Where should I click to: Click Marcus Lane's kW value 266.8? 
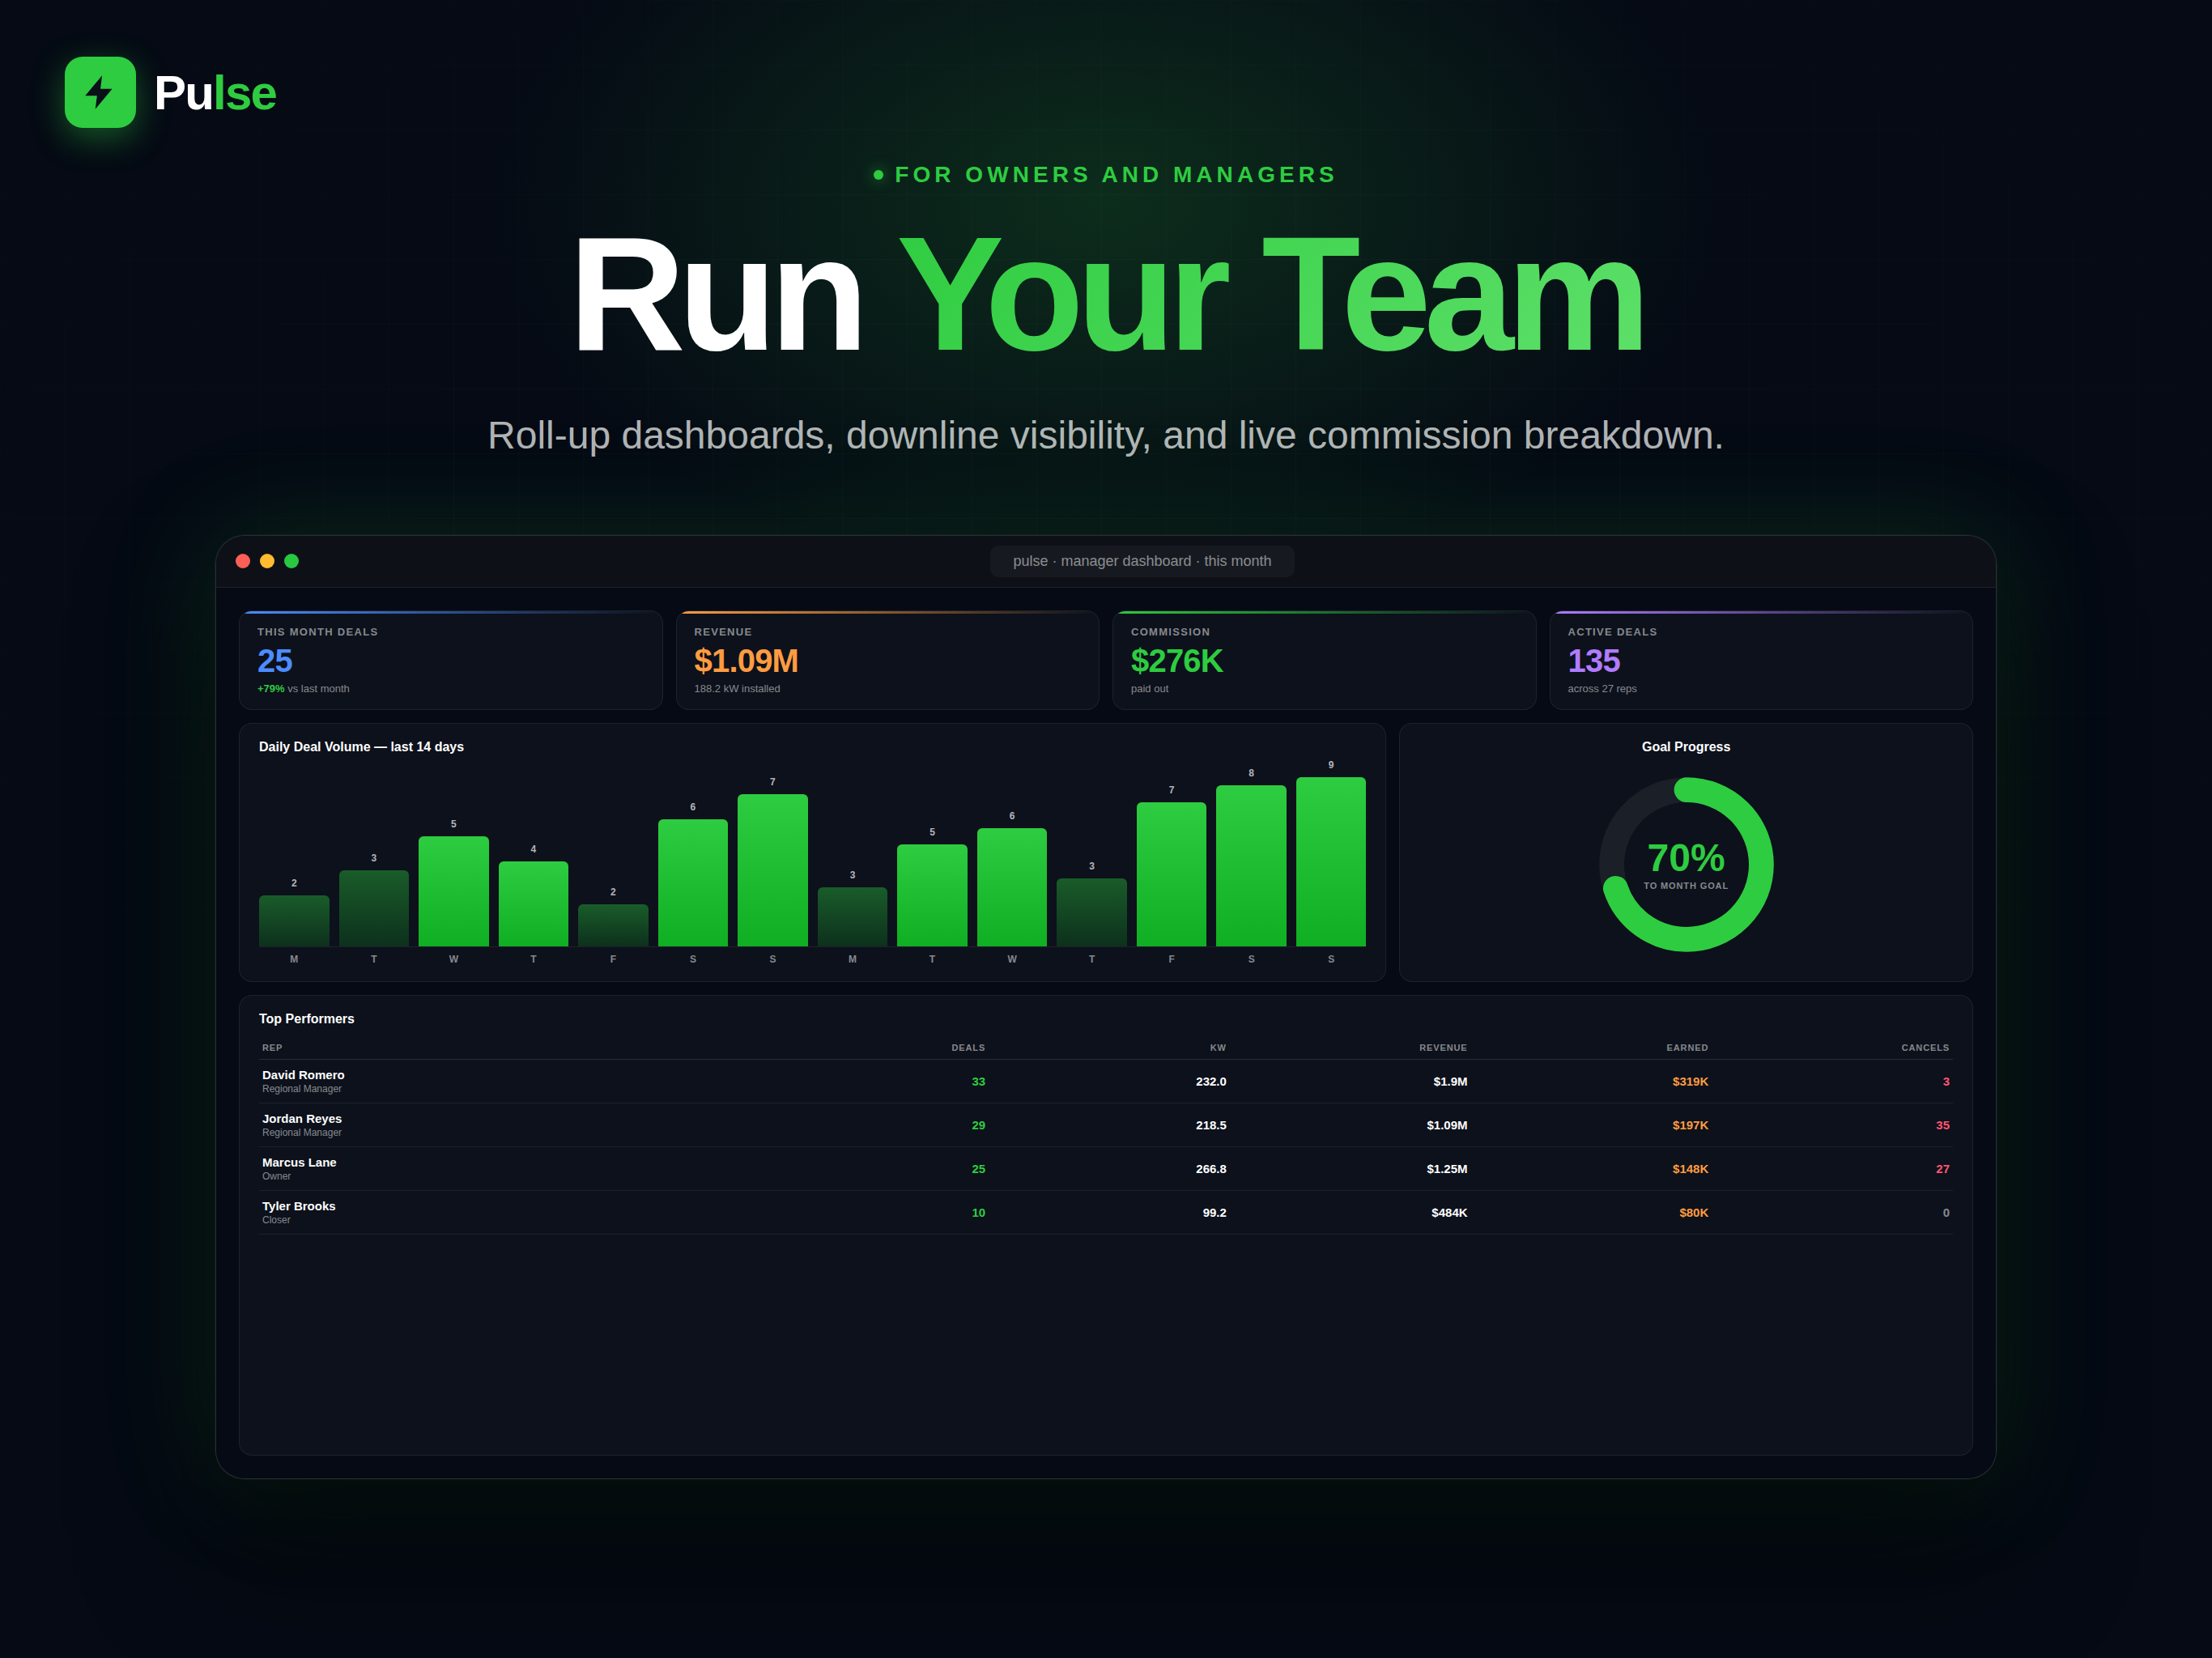1211,1169
